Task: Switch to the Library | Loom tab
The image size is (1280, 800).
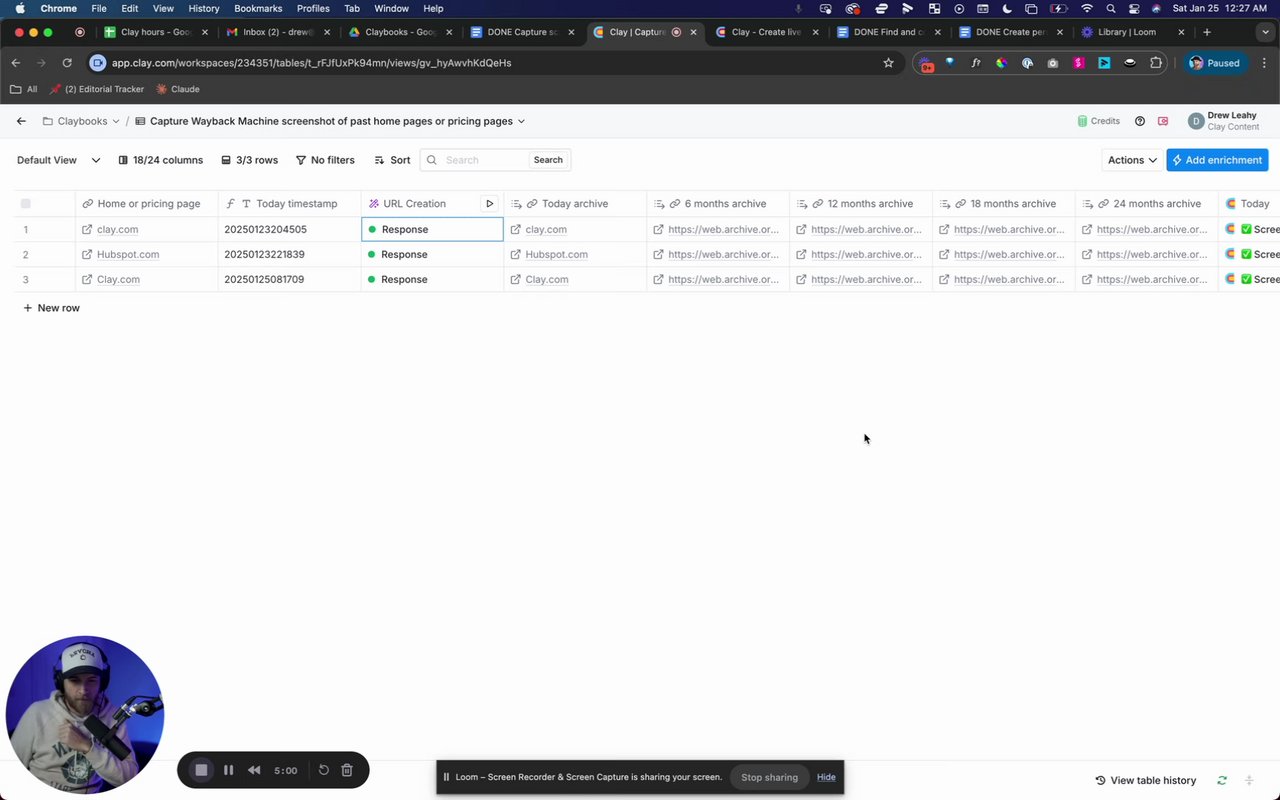Action: click(1131, 32)
